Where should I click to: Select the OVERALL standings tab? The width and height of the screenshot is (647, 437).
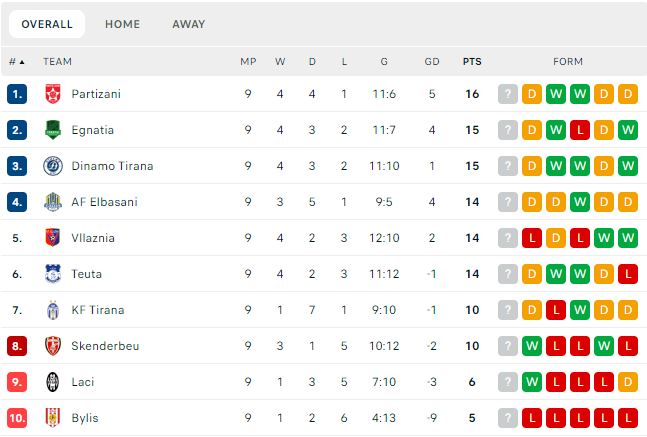click(47, 24)
